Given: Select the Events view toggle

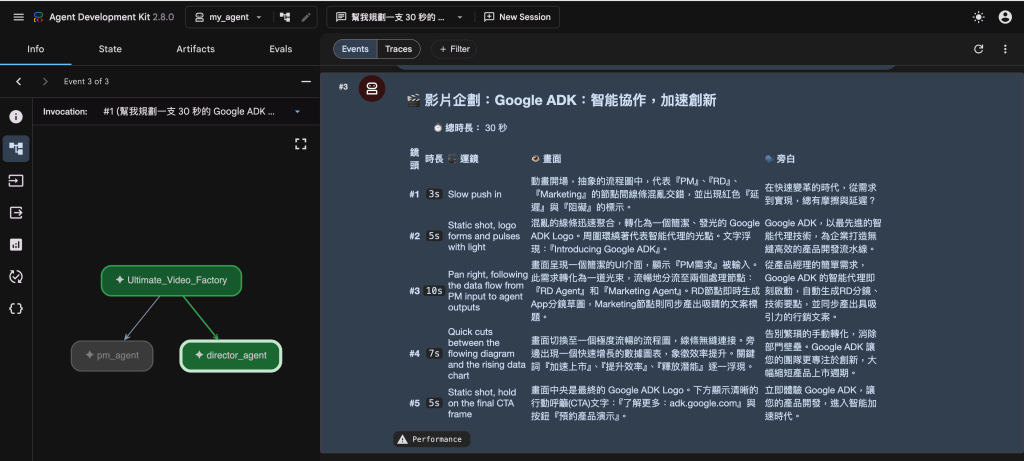Looking at the screenshot, I should [355, 49].
